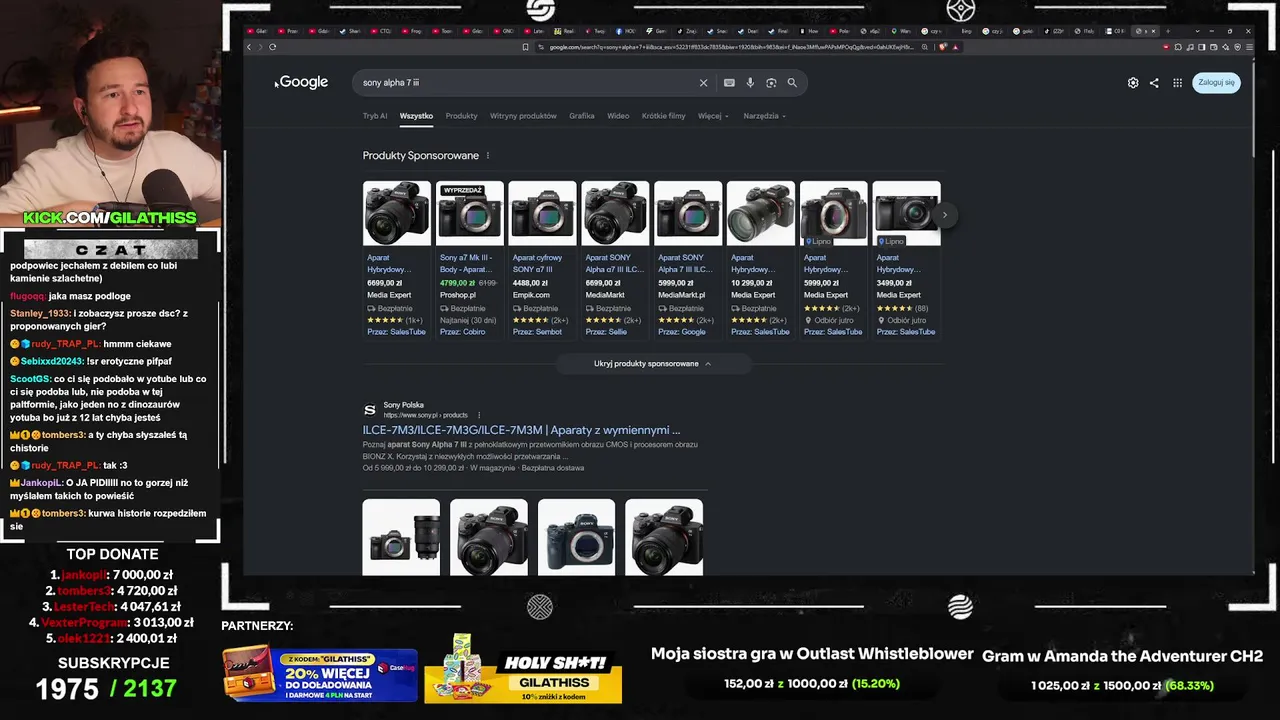Image resolution: width=1280 pixels, height=720 pixels.
Task: Open the 6699,00 zł Media Expert camera thumbnail
Action: 397,213
